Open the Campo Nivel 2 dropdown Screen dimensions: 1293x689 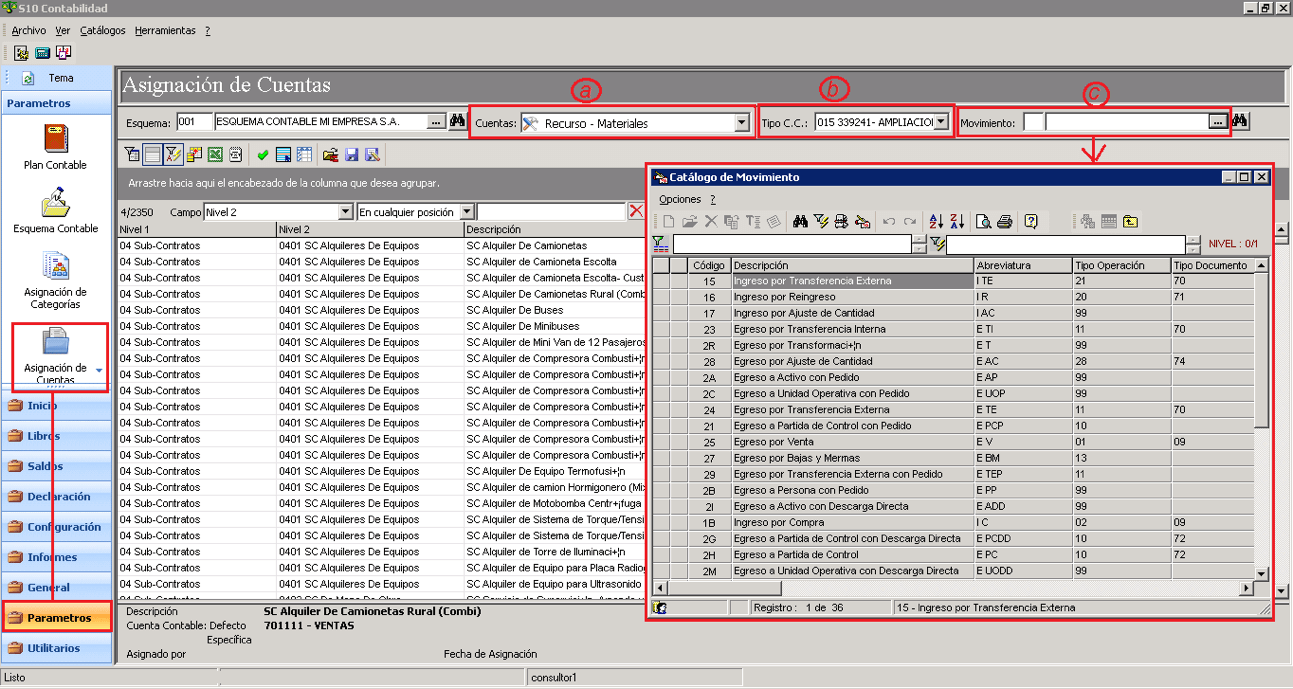pos(346,212)
